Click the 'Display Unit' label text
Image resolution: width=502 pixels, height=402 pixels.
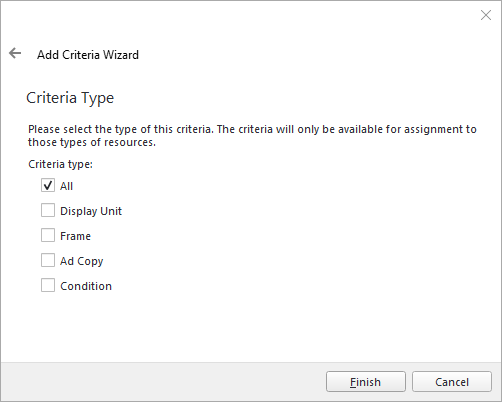click(91, 211)
